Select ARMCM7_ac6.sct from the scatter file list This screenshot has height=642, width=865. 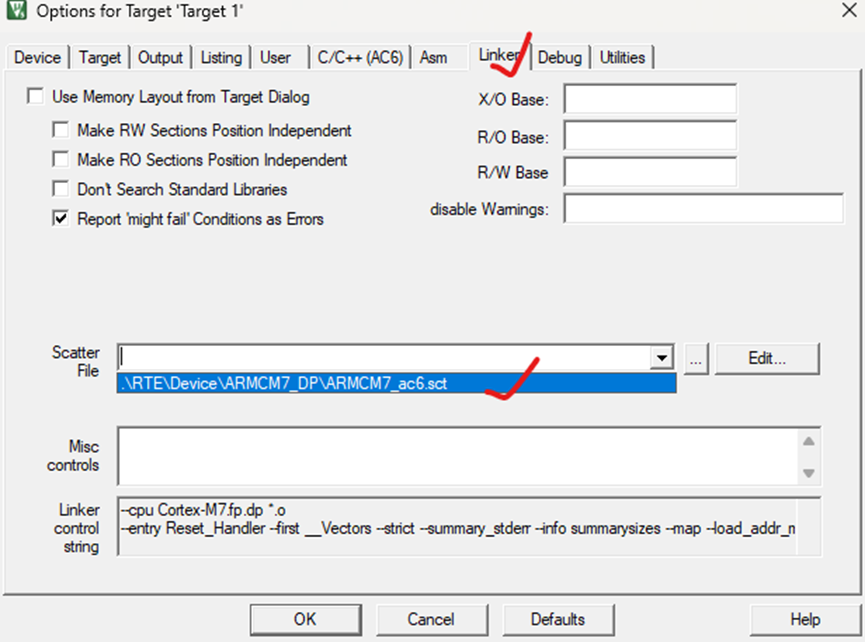click(x=396, y=383)
